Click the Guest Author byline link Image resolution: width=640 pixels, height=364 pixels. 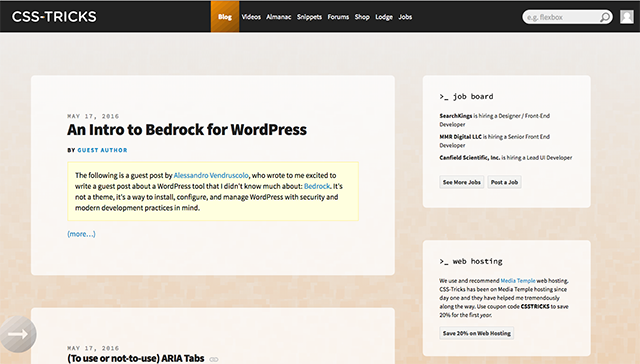(x=102, y=150)
